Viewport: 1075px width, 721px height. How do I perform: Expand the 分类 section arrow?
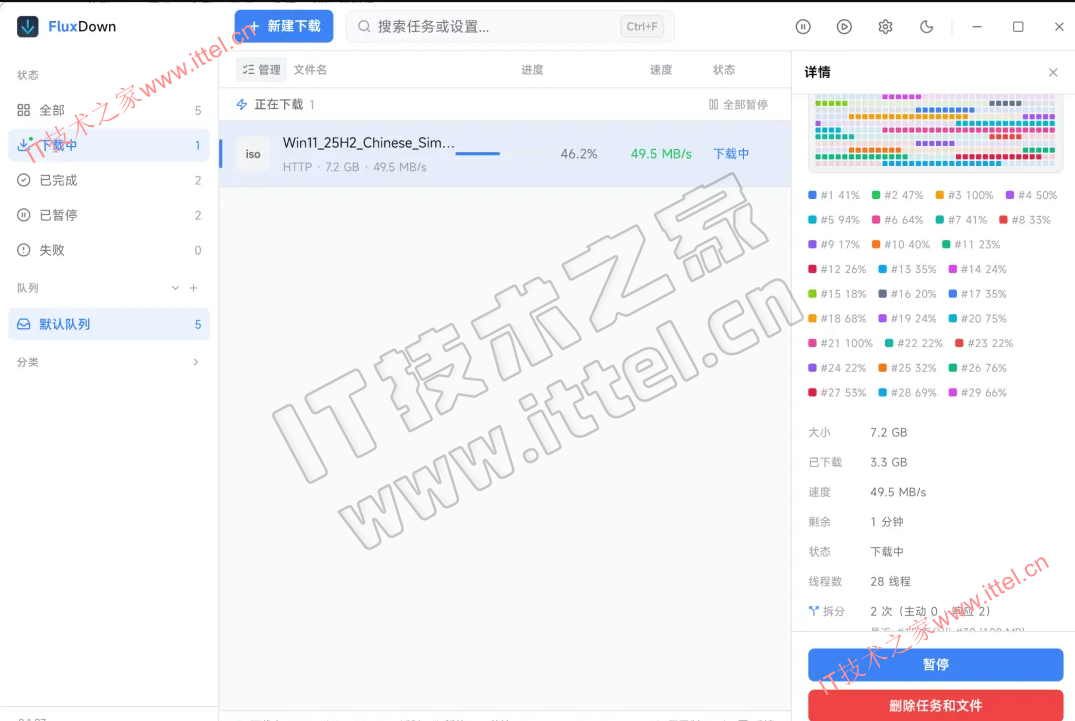point(196,362)
